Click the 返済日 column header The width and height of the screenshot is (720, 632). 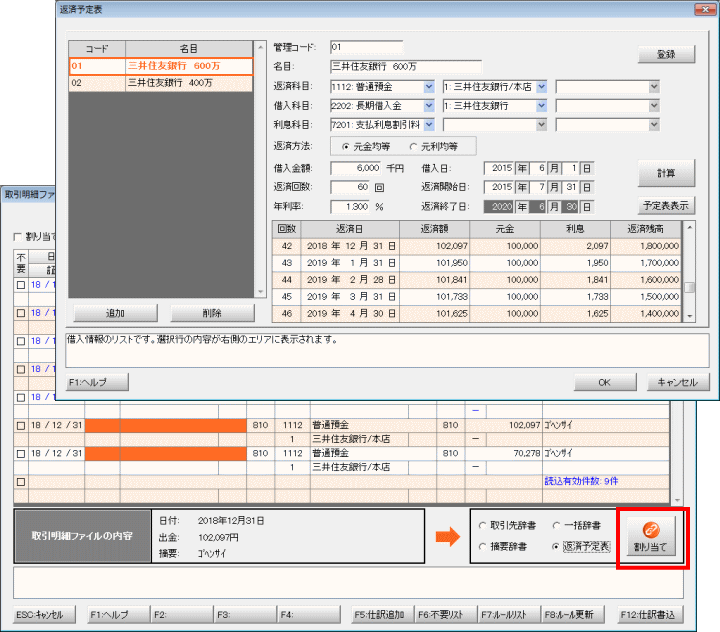pyautogui.click(x=350, y=229)
